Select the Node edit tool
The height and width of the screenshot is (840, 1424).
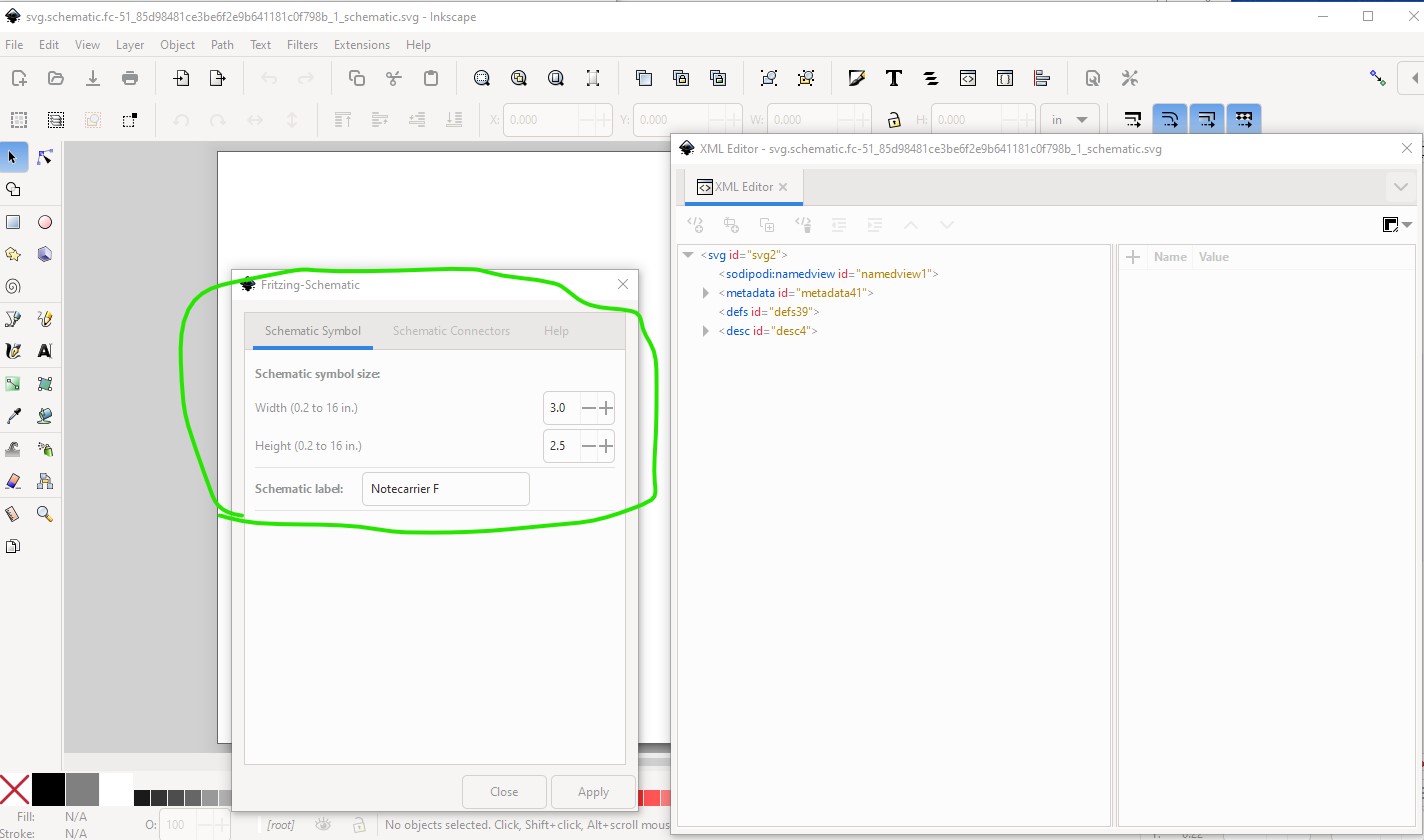44,157
